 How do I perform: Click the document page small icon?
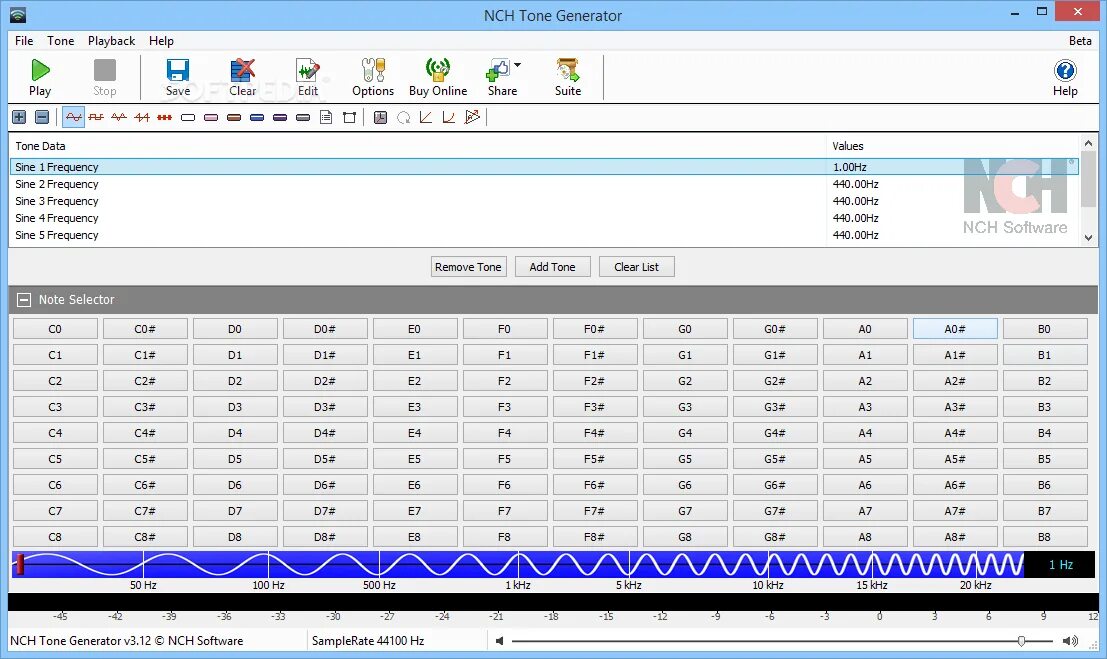click(x=326, y=117)
